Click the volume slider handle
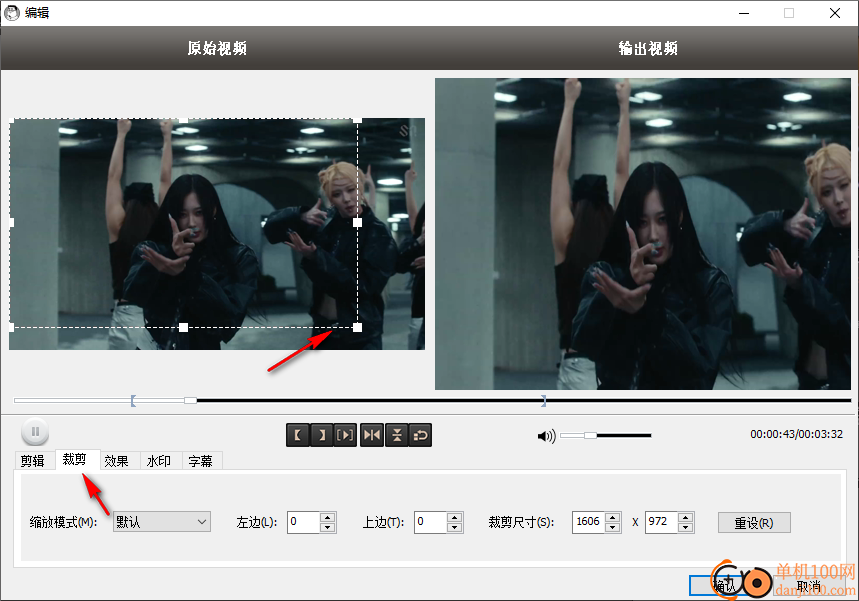This screenshot has height=601, width=859. (590, 435)
